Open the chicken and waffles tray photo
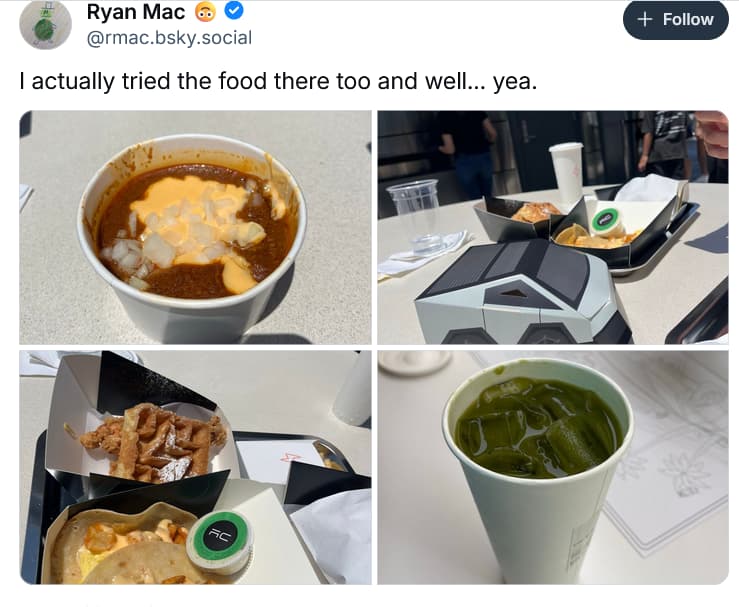 click(195, 467)
